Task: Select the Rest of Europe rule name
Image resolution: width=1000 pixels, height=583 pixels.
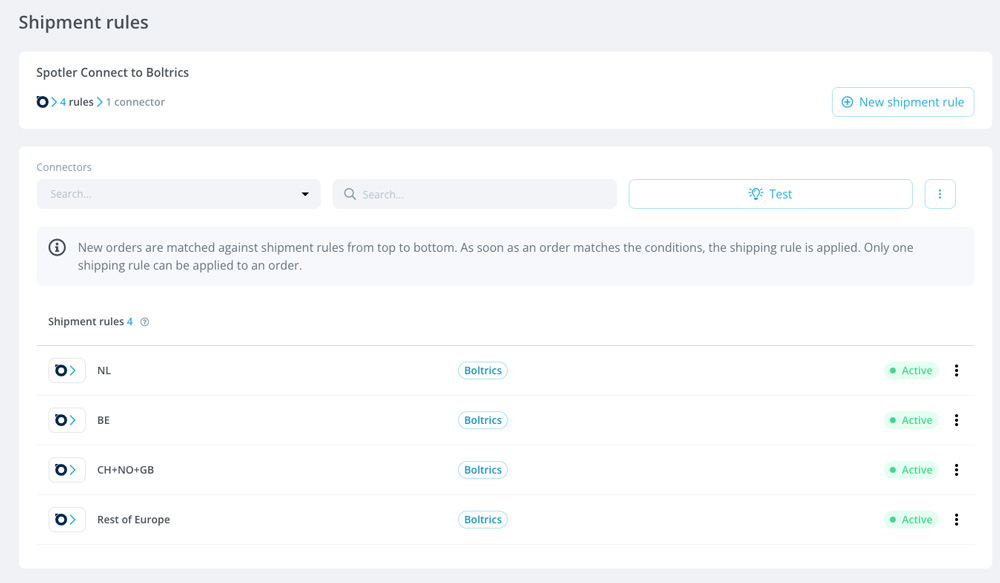Action: point(133,520)
